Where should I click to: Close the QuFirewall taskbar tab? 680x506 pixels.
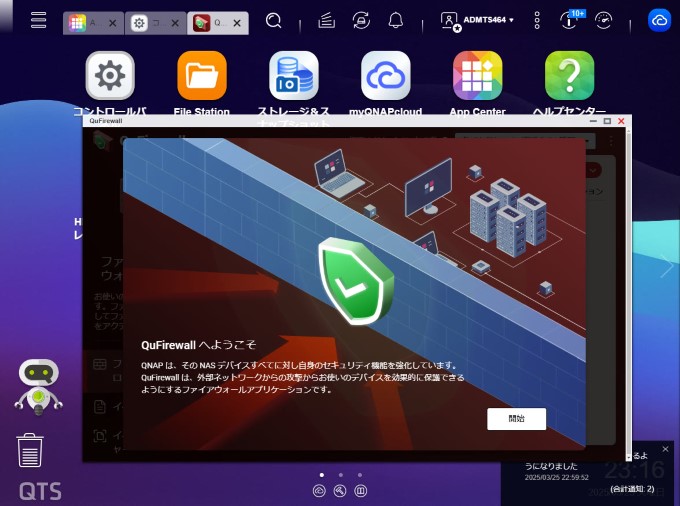[237, 23]
